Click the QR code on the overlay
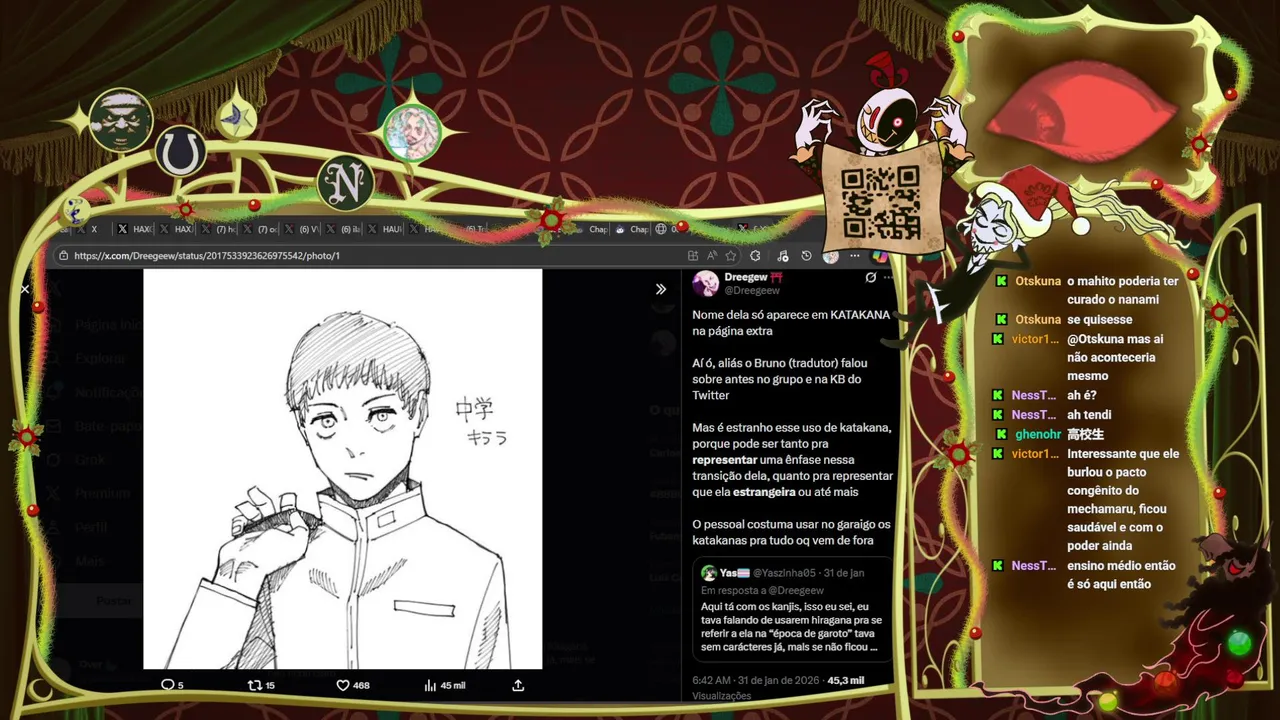This screenshot has width=1280, height=720. (x=880, y=201)
